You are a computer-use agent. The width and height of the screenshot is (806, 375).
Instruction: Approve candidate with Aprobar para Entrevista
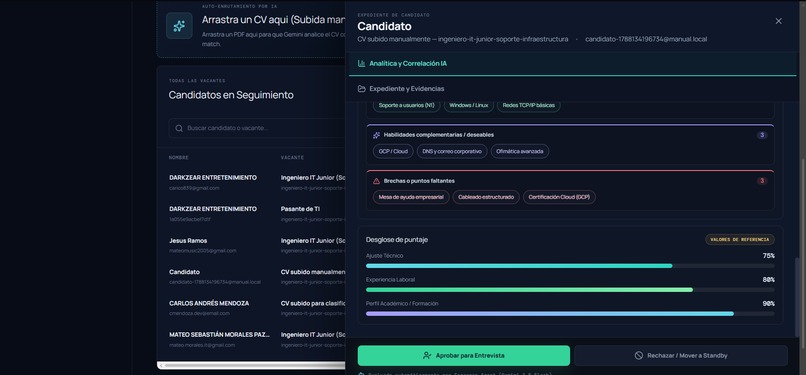click(464, 355)
